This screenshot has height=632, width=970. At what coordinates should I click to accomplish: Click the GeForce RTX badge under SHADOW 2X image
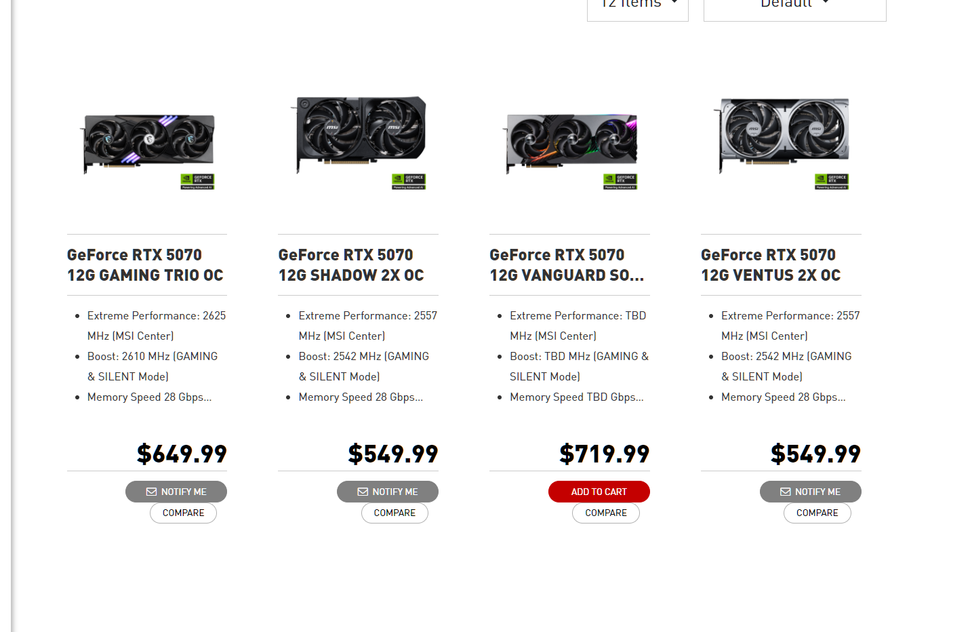408,181
